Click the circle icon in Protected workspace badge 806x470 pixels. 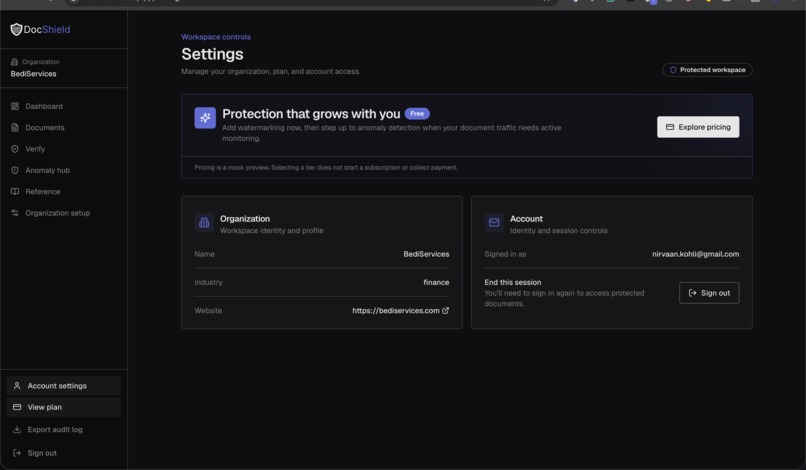(673, 70)
